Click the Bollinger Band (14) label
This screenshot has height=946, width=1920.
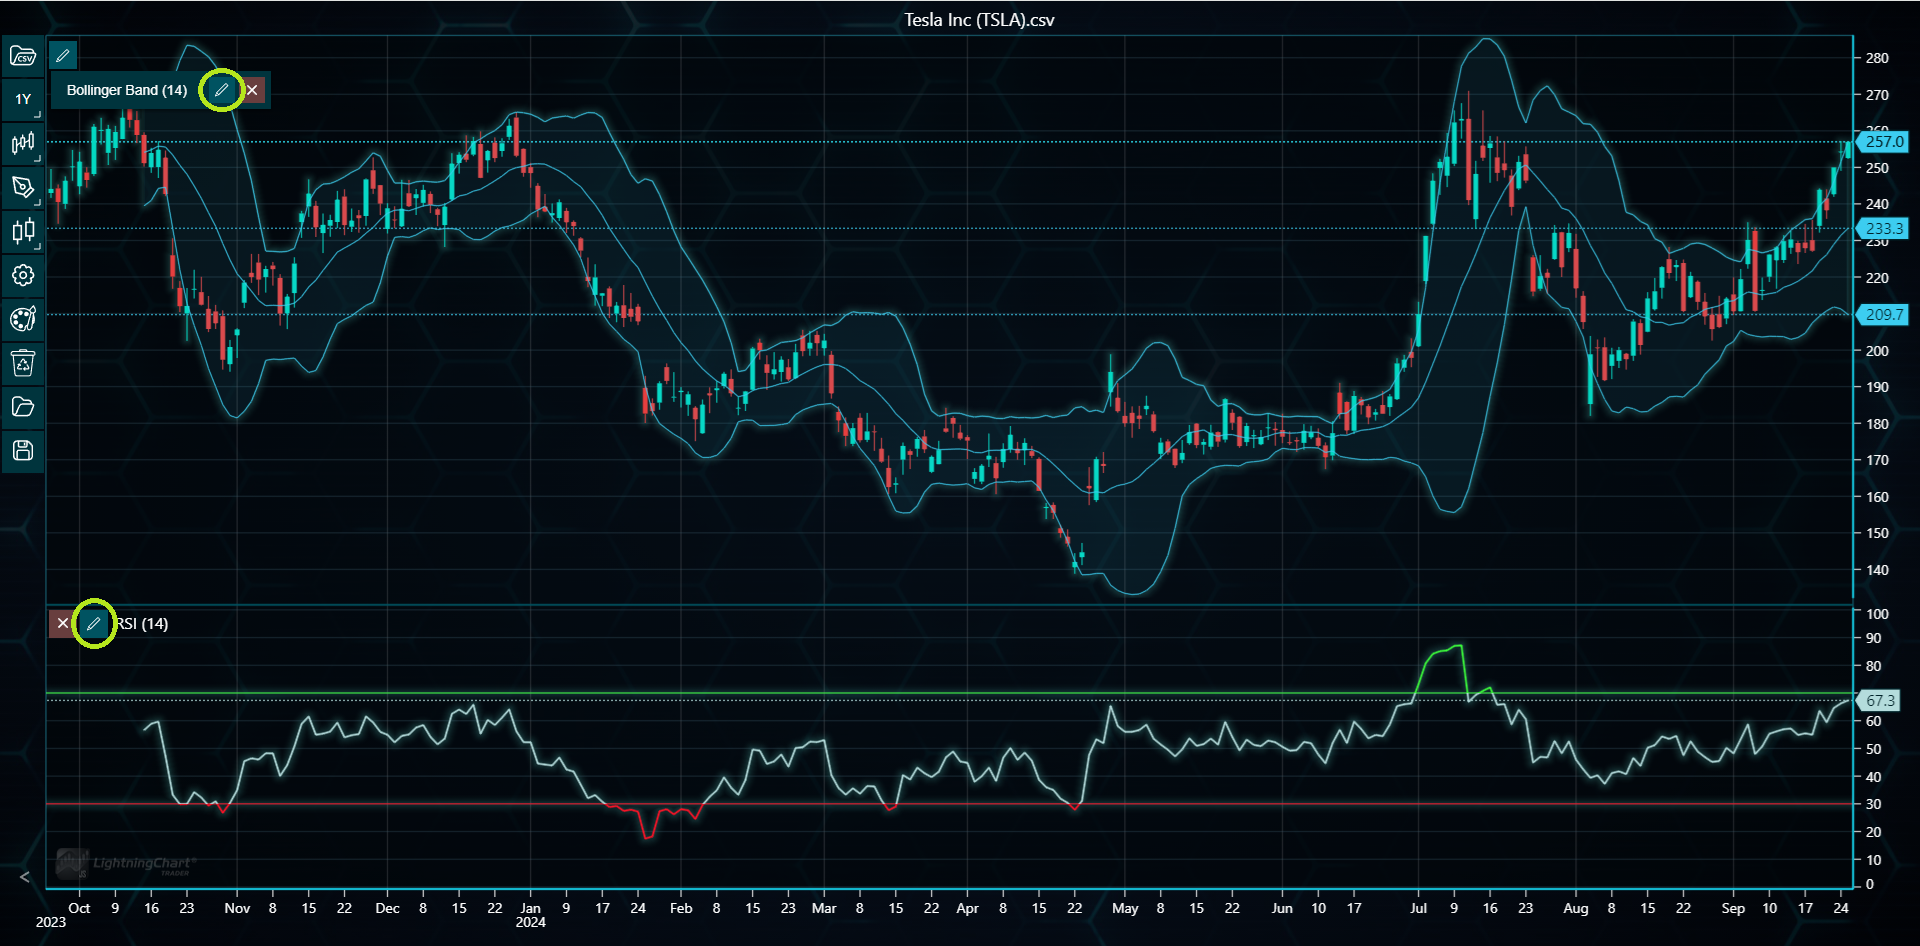click(127, 90)
